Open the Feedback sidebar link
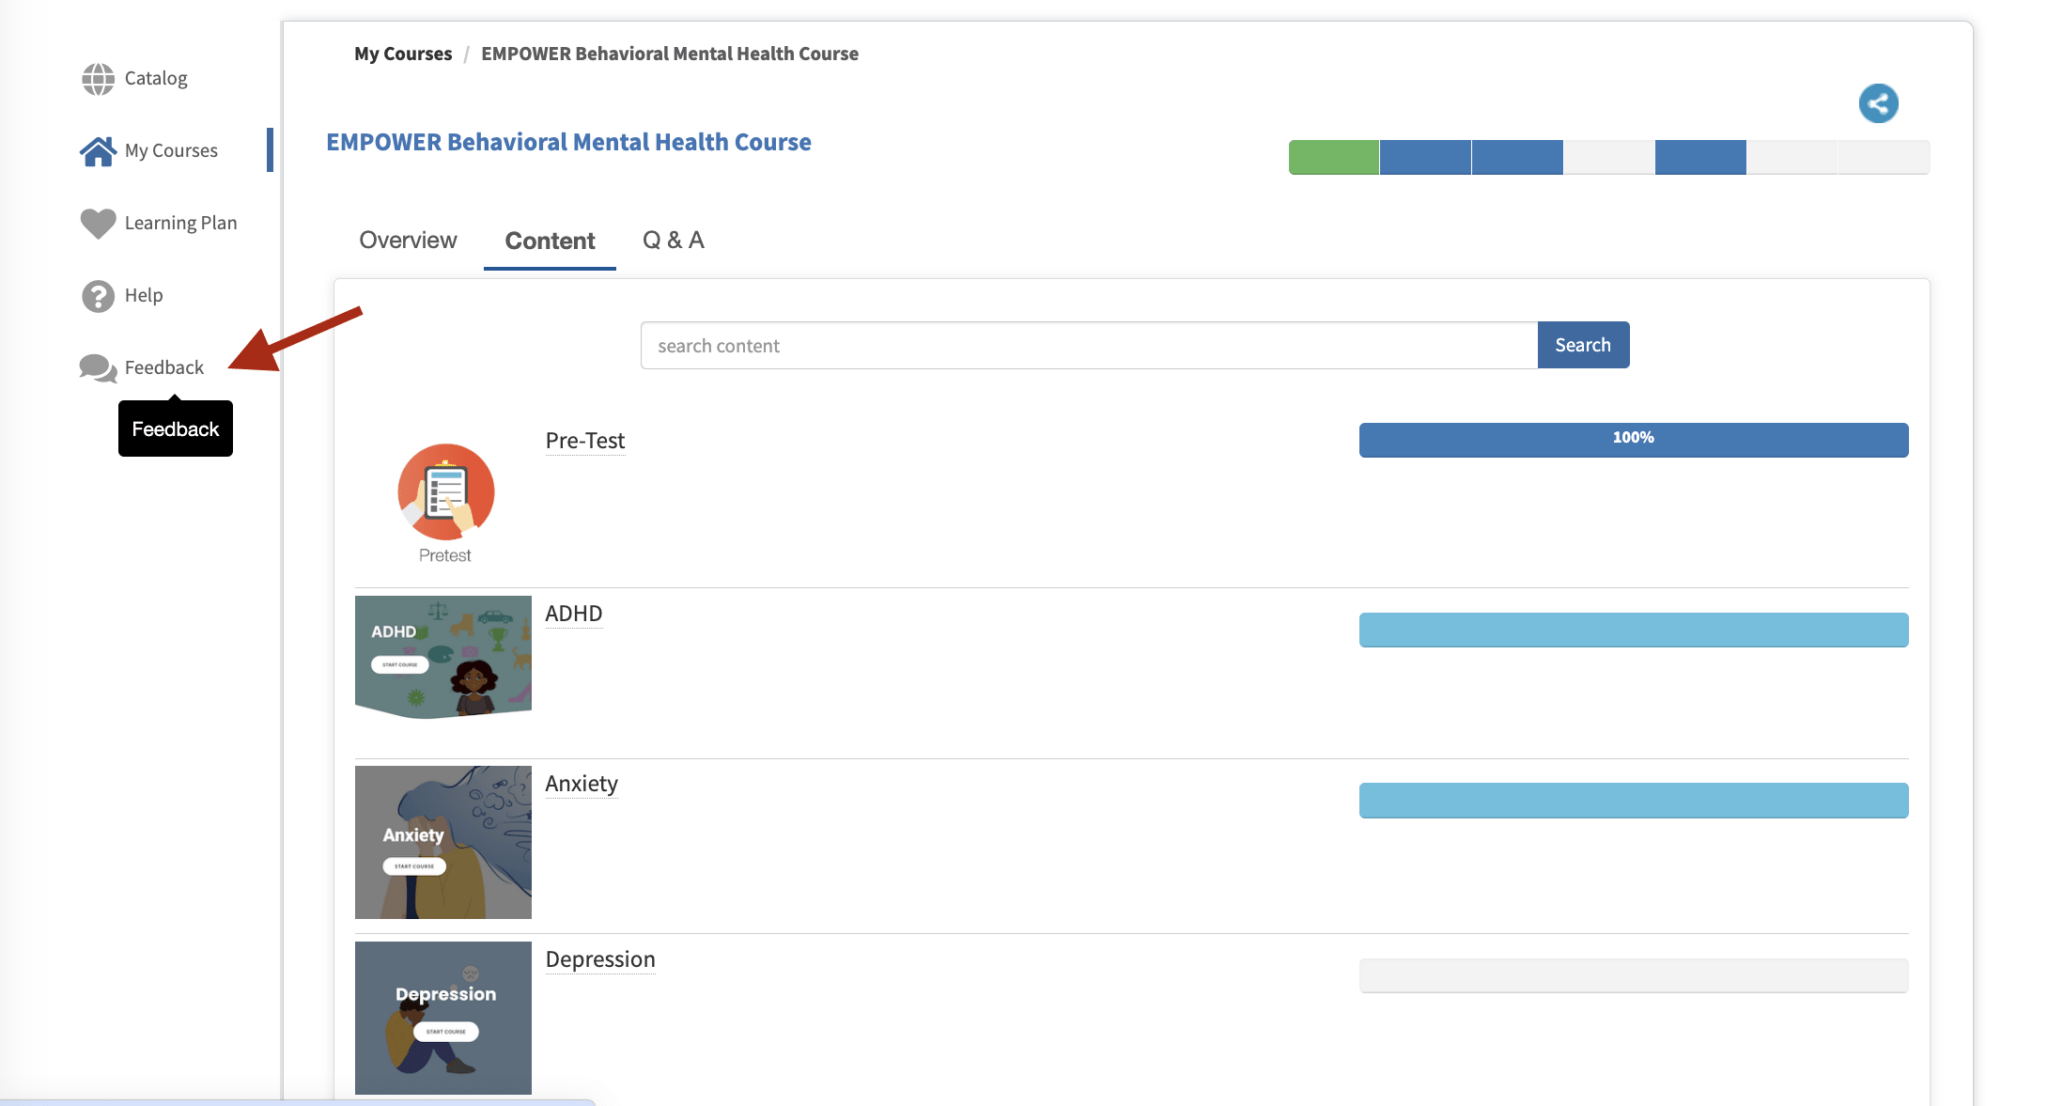This screenshot has width=2048, height=1106. click(164, 367)
